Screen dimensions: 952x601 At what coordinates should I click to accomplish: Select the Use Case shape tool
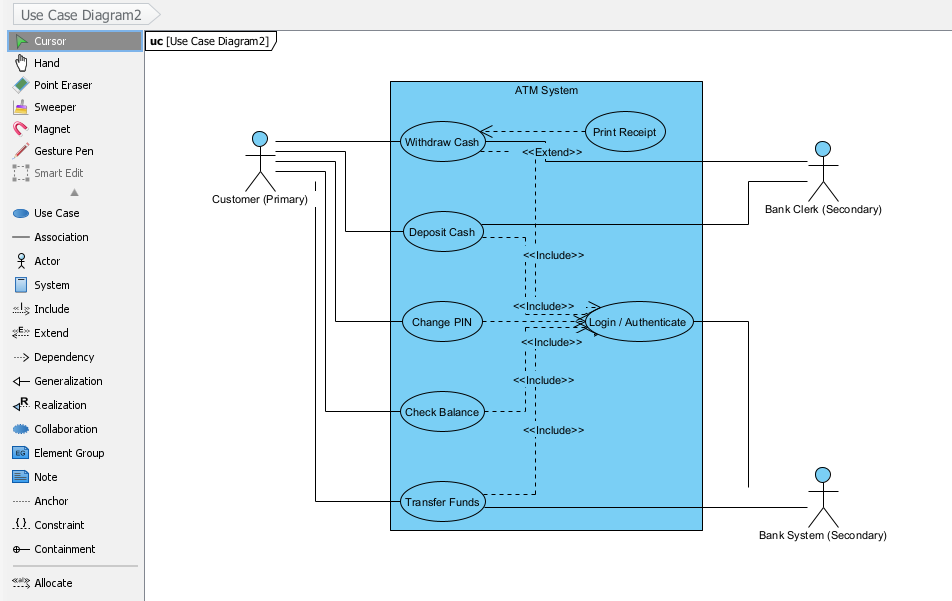[x=75, y=213]
